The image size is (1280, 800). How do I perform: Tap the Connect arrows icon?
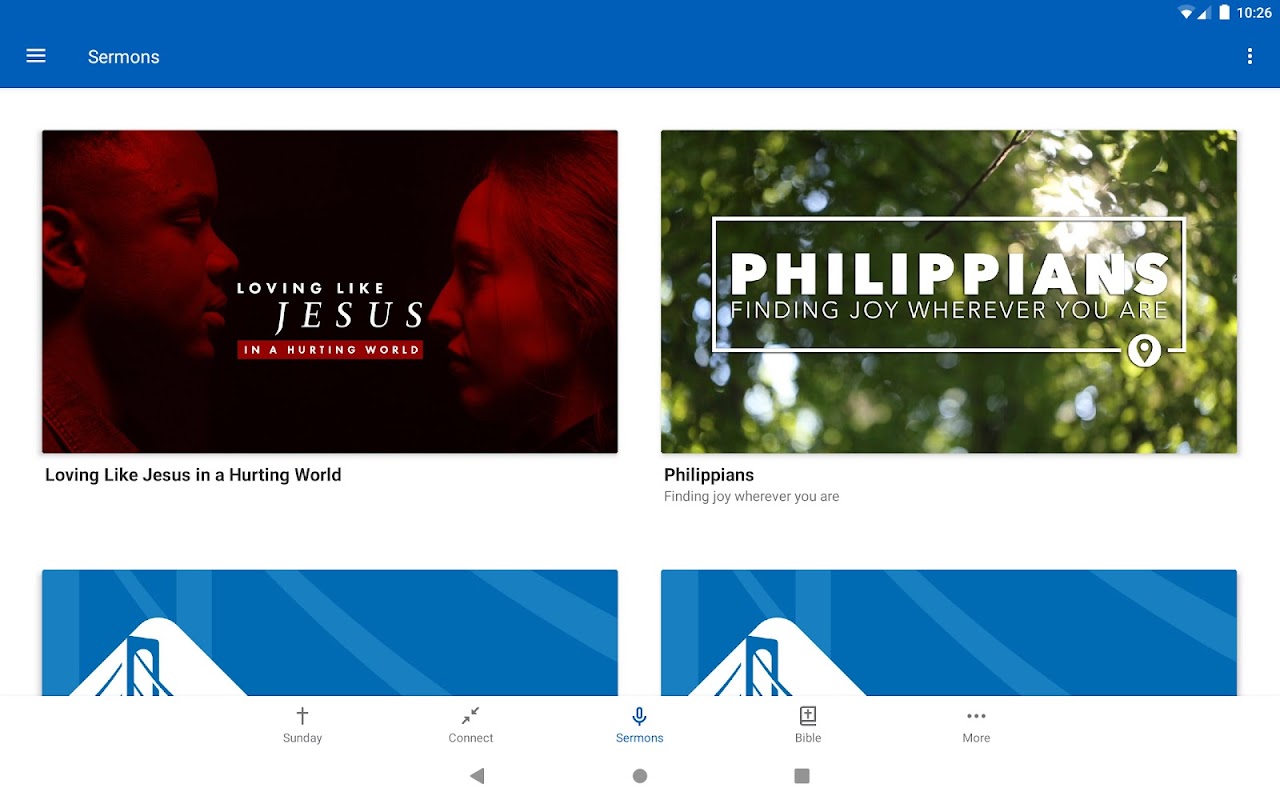470,715
